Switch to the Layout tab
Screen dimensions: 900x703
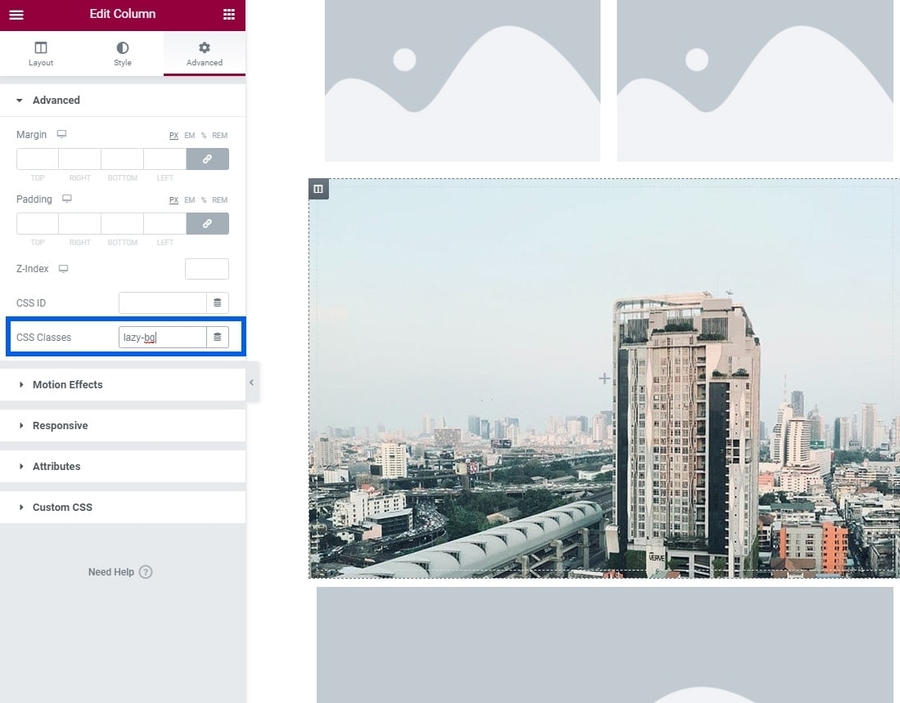(41, 54)
